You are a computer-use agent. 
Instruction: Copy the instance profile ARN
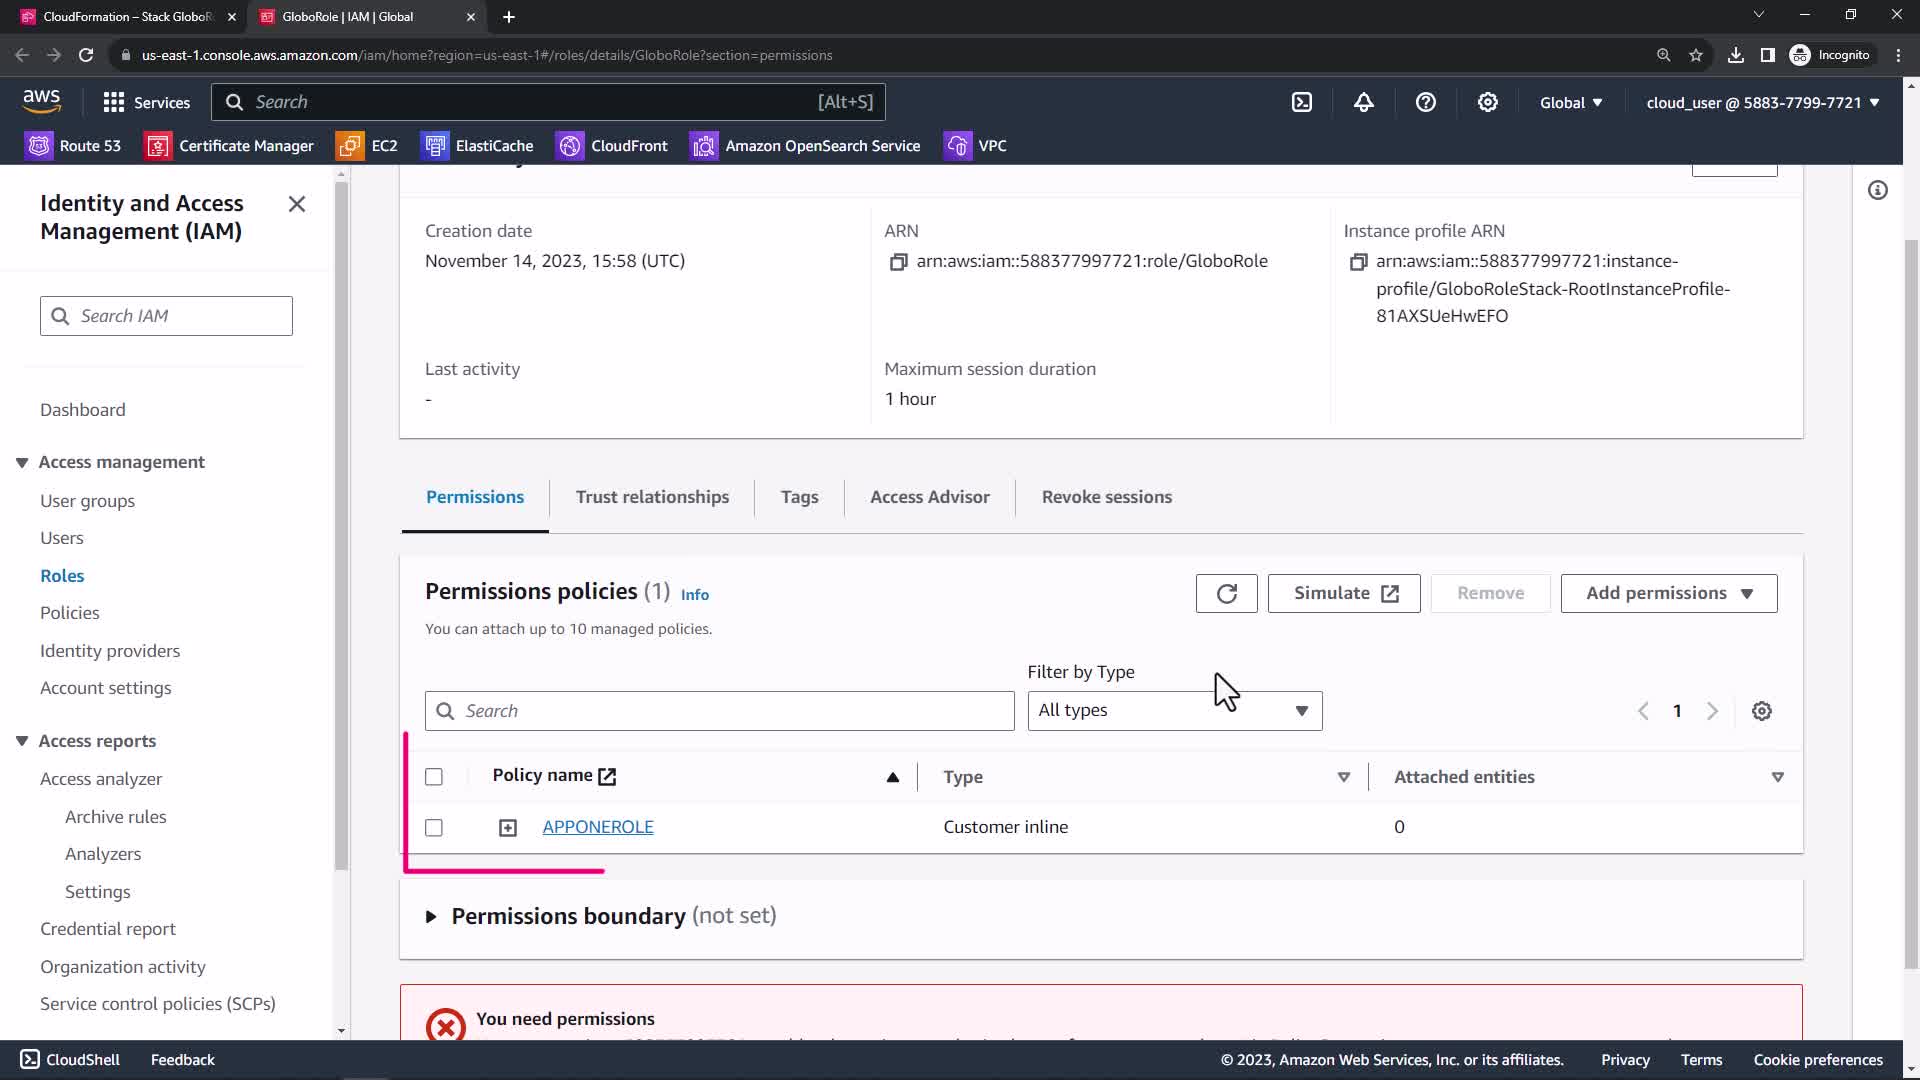click(1357, 262)
